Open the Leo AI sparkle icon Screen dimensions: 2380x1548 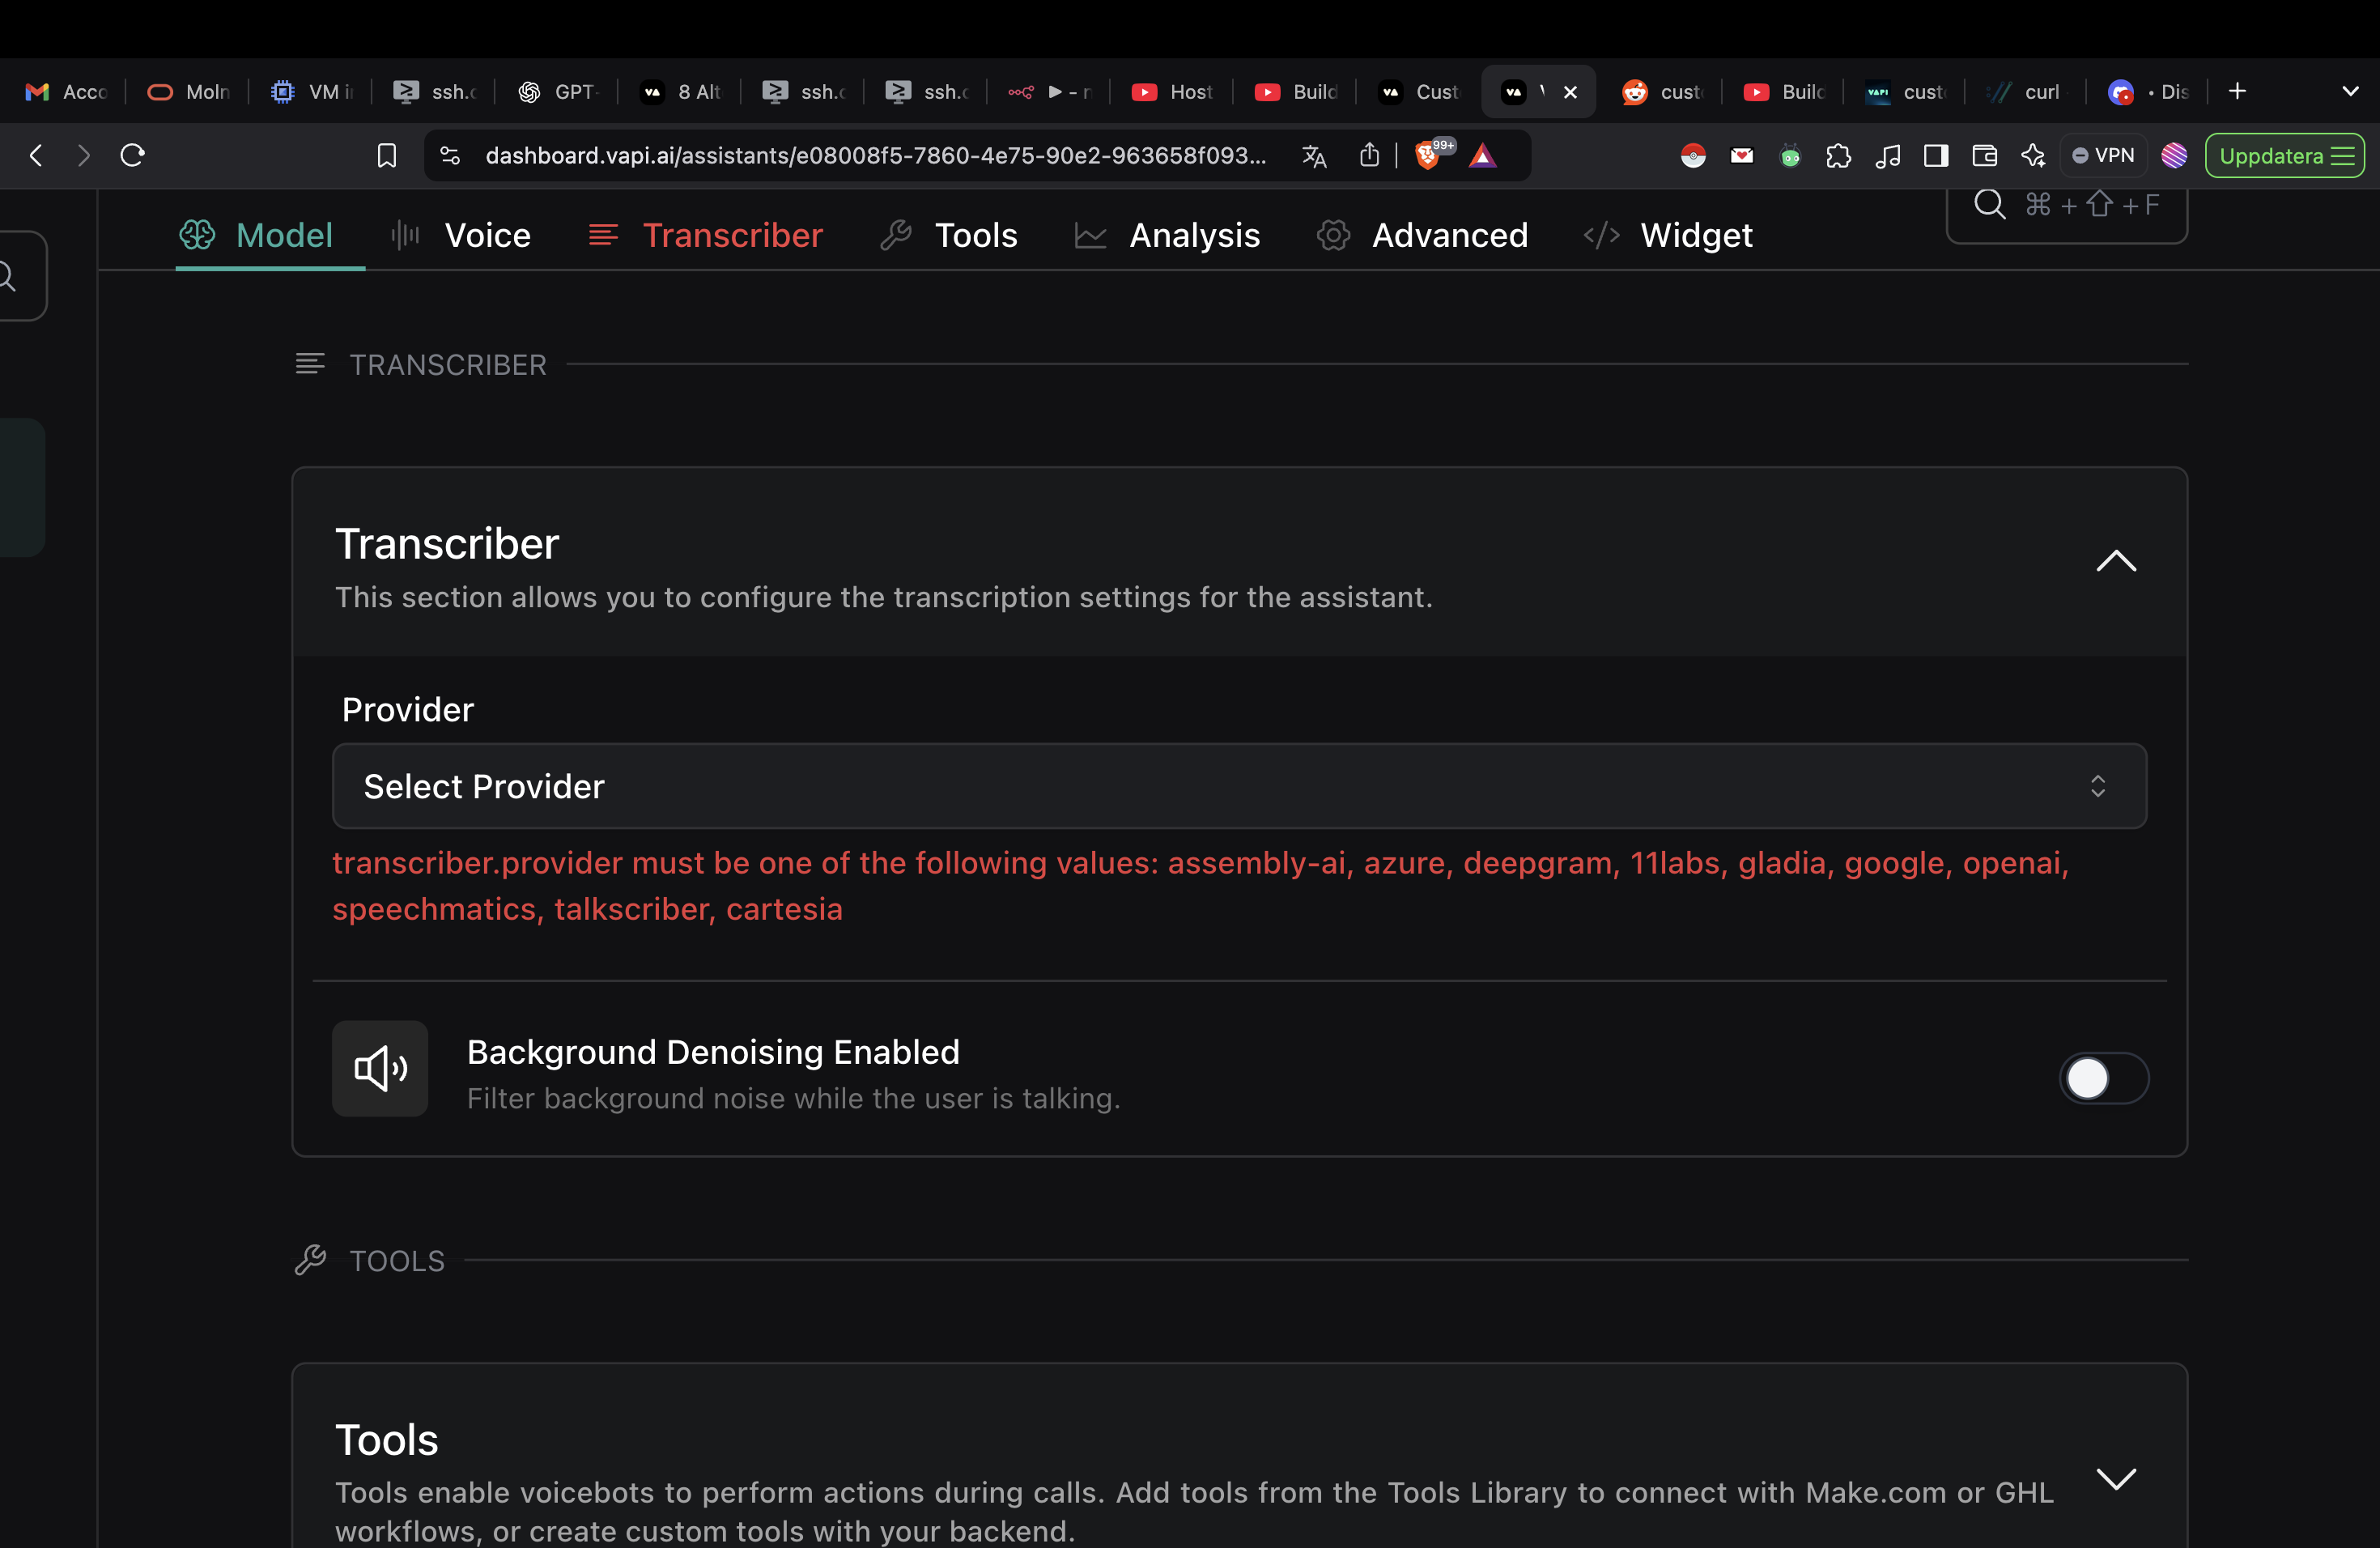coord(2033,155)
